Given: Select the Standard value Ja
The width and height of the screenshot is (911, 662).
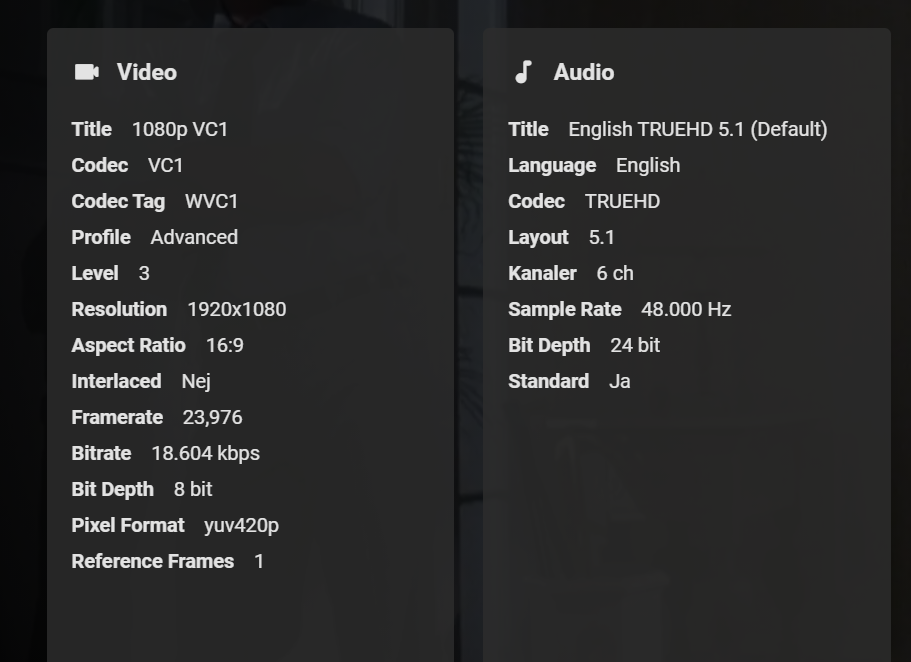Looking at the screenshot, I should [620, 381].
